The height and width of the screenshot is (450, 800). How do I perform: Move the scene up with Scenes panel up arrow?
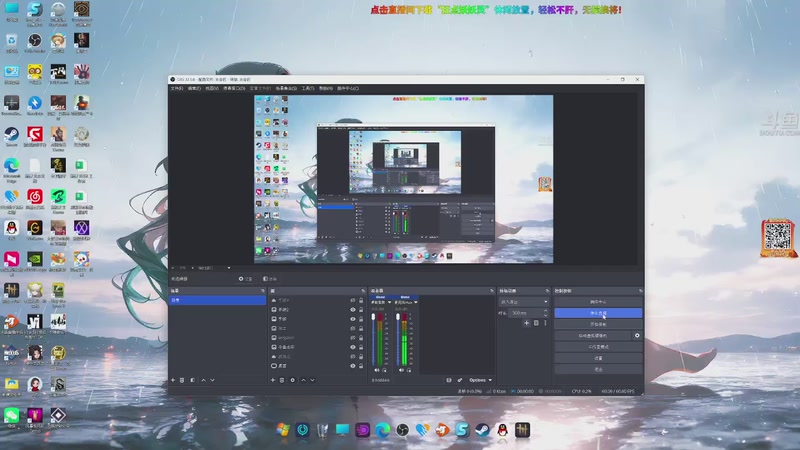coord(204,380)
